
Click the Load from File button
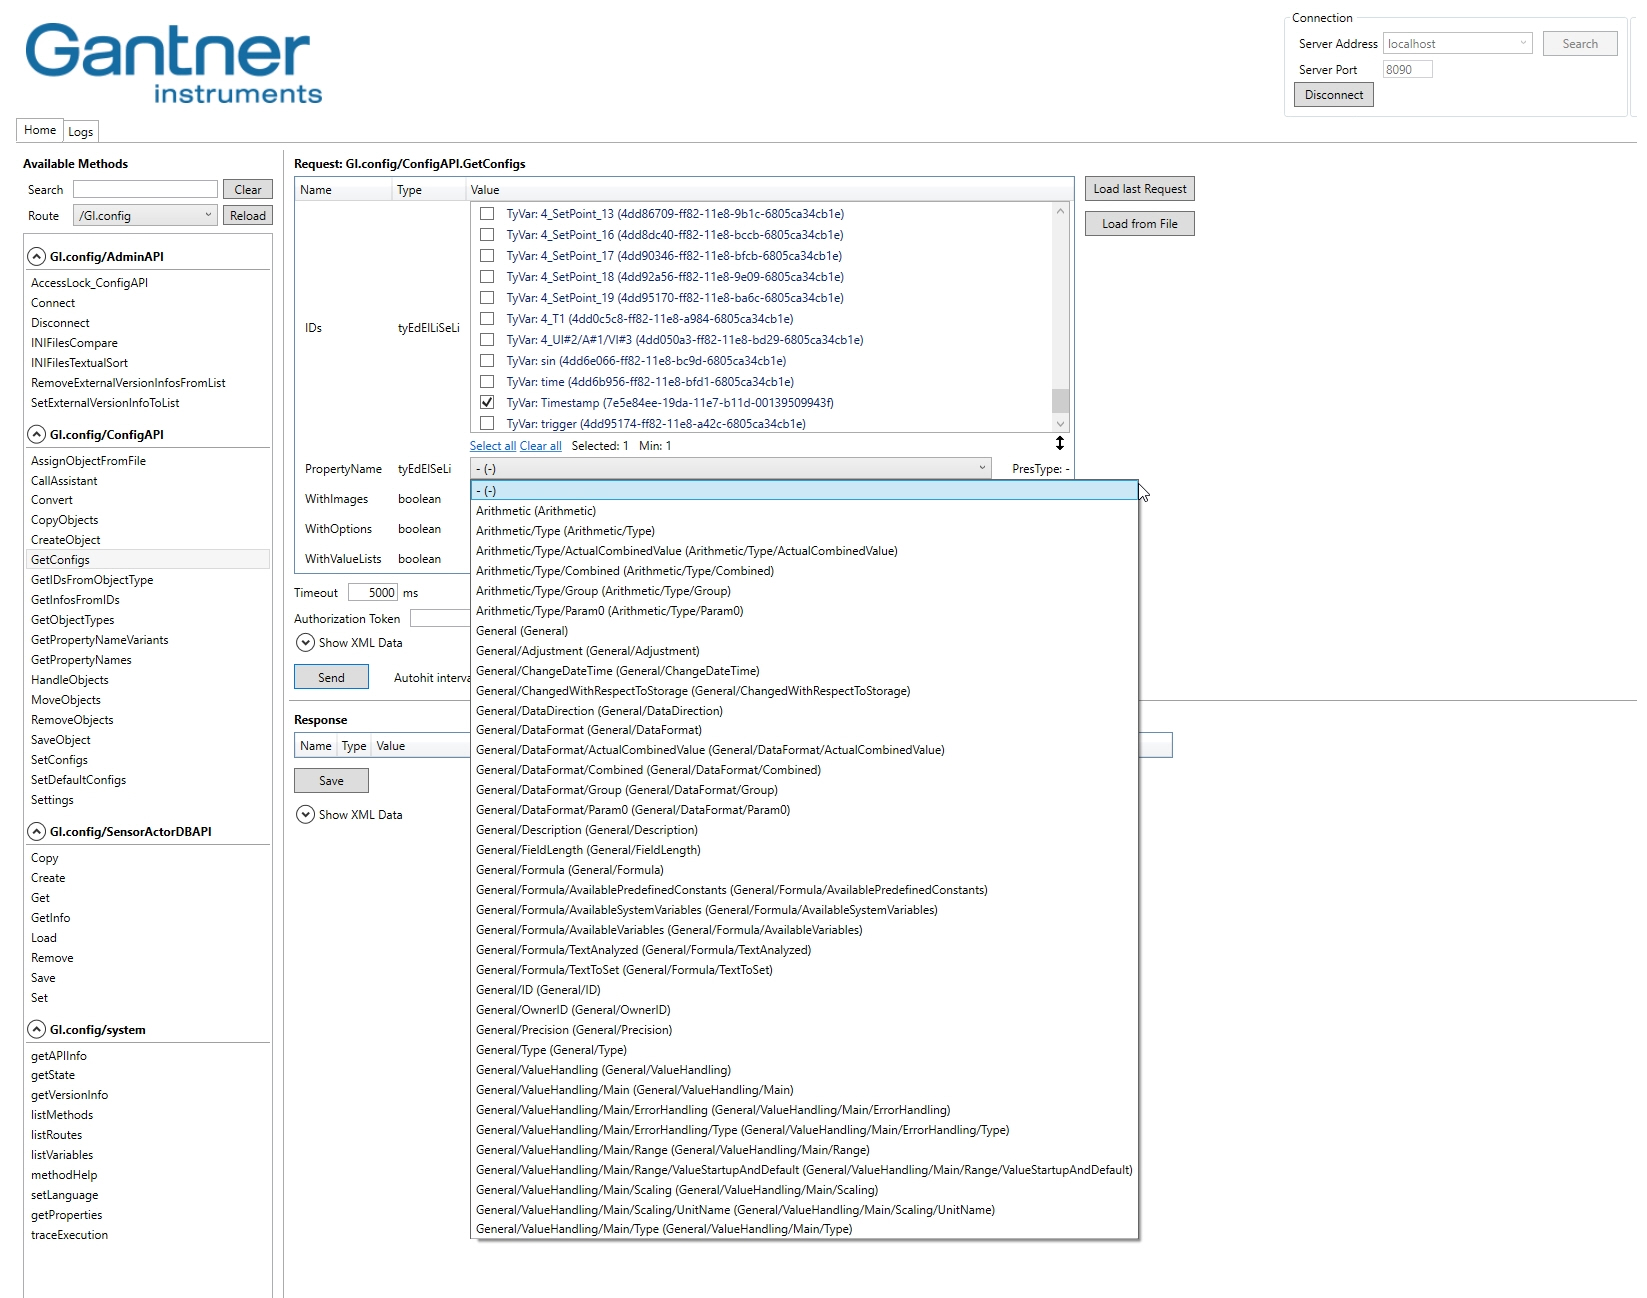point(1138,222)
